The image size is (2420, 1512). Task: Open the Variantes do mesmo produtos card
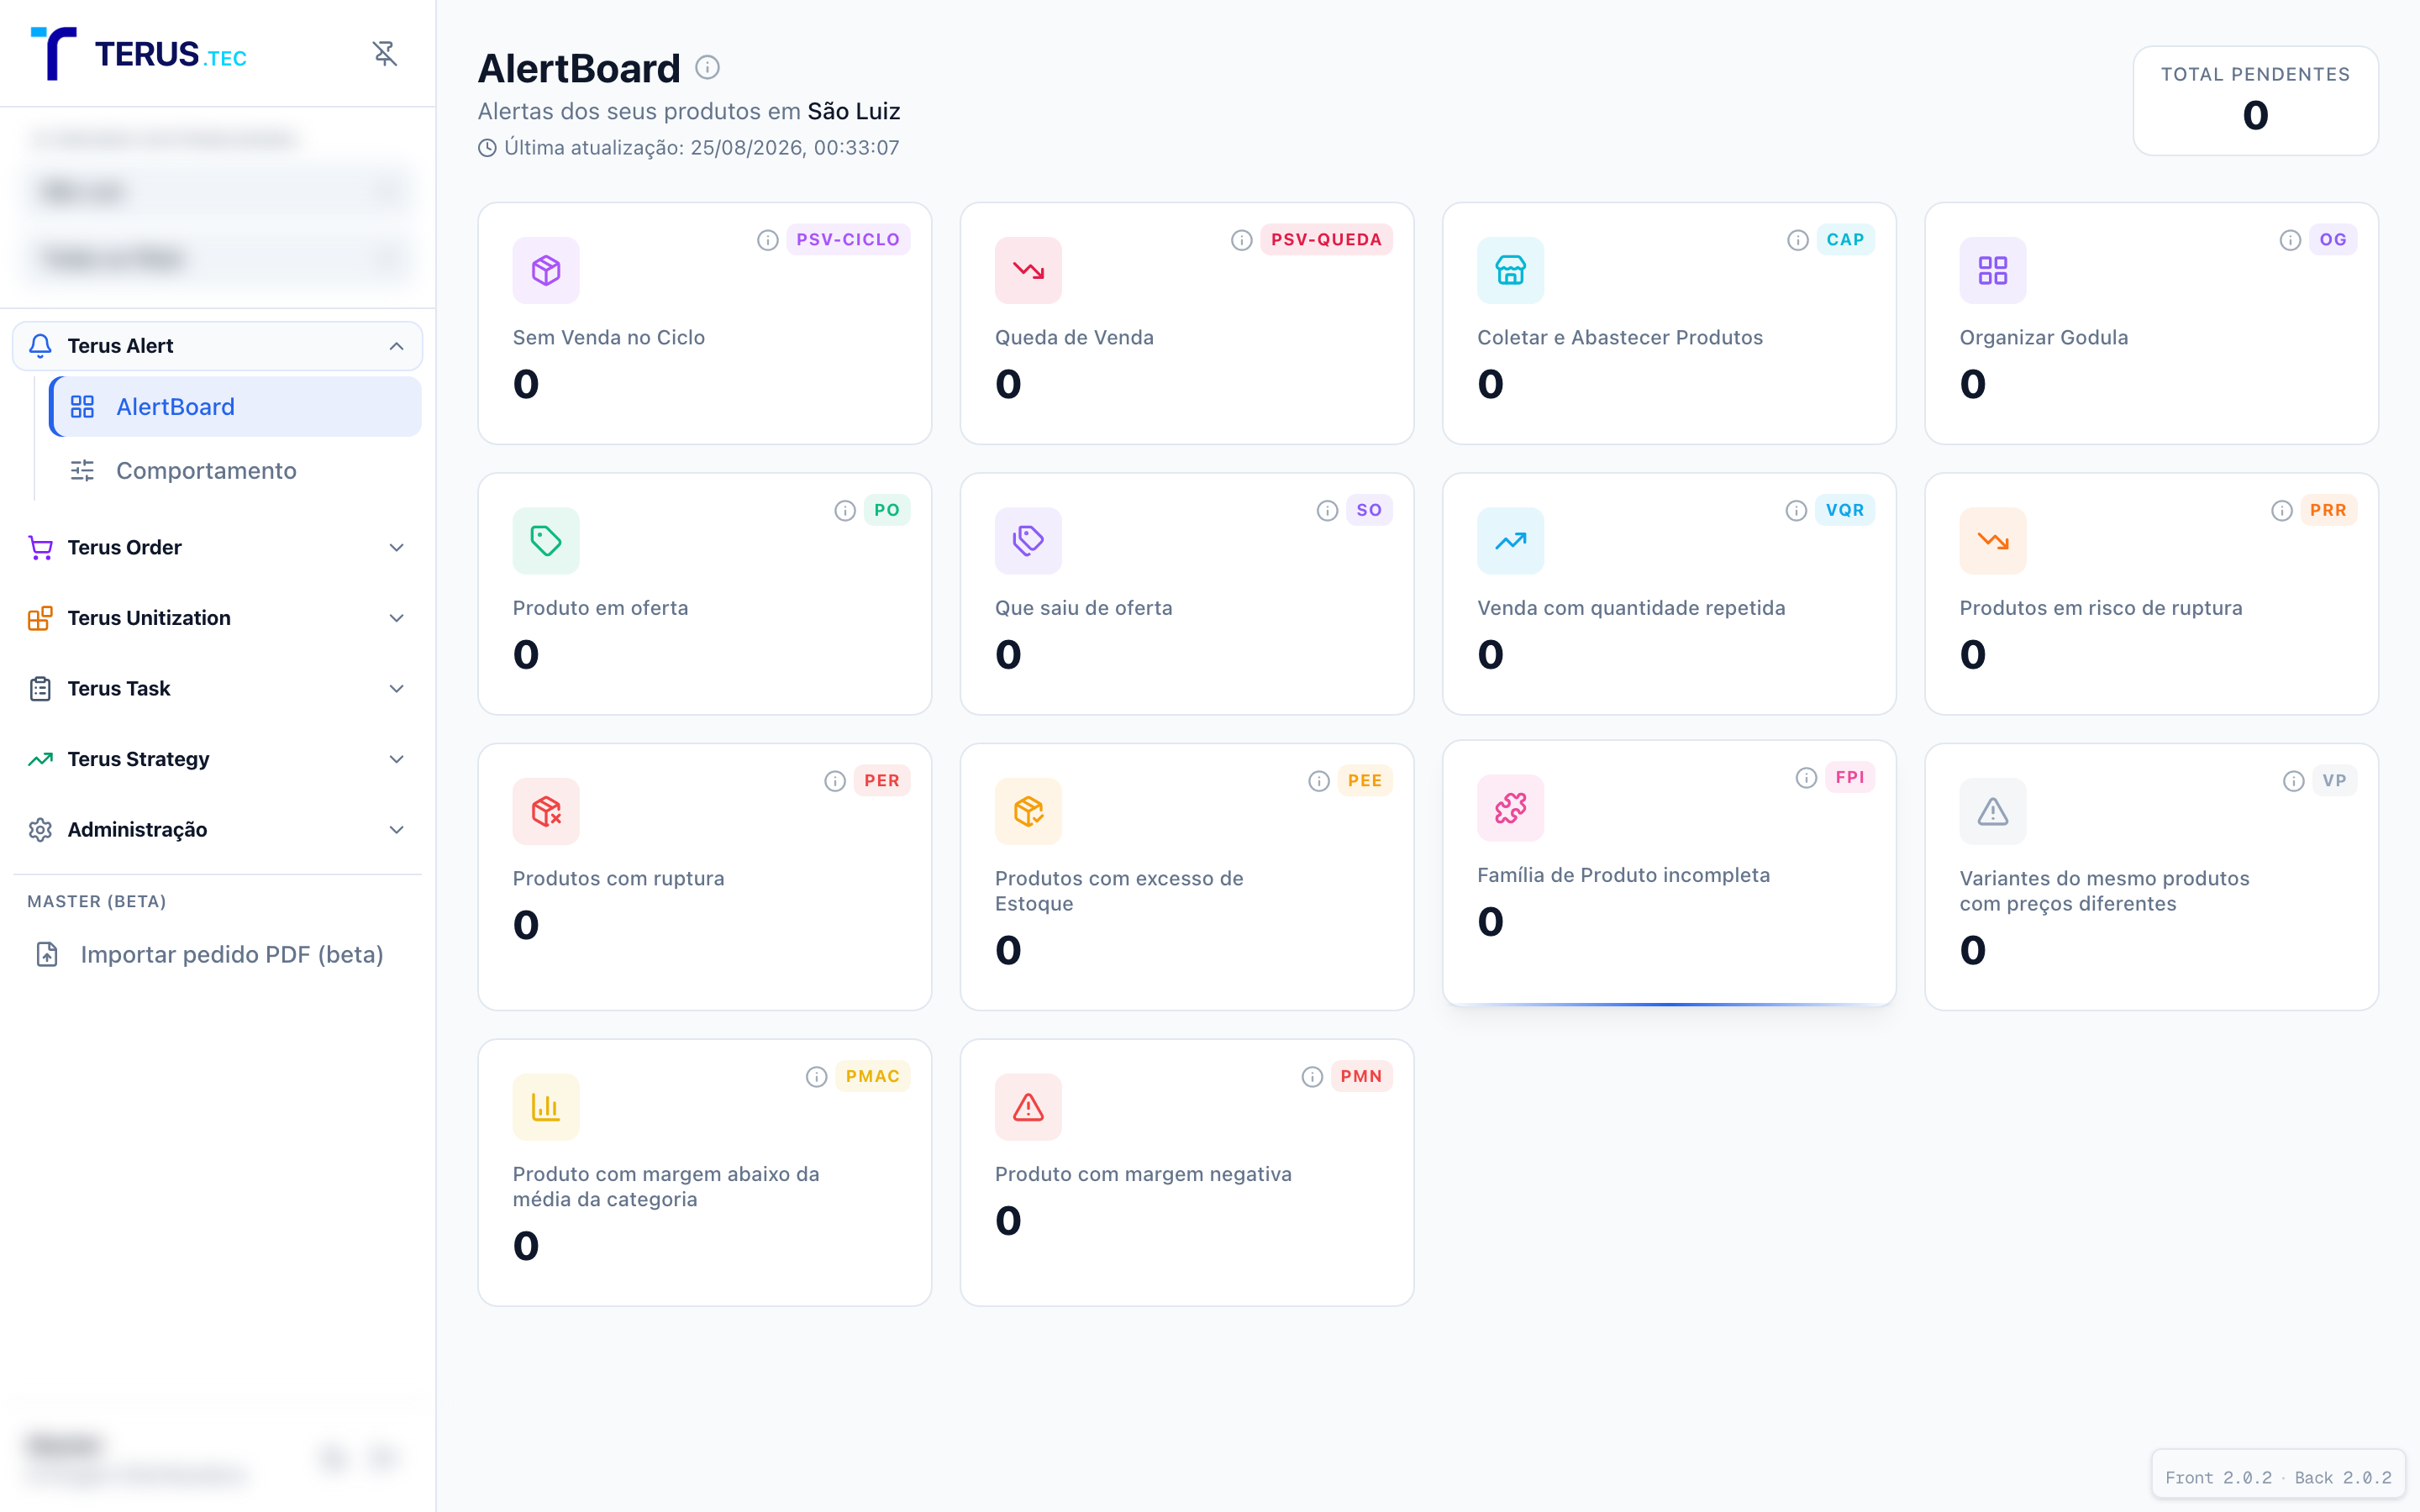[2151, 877]
